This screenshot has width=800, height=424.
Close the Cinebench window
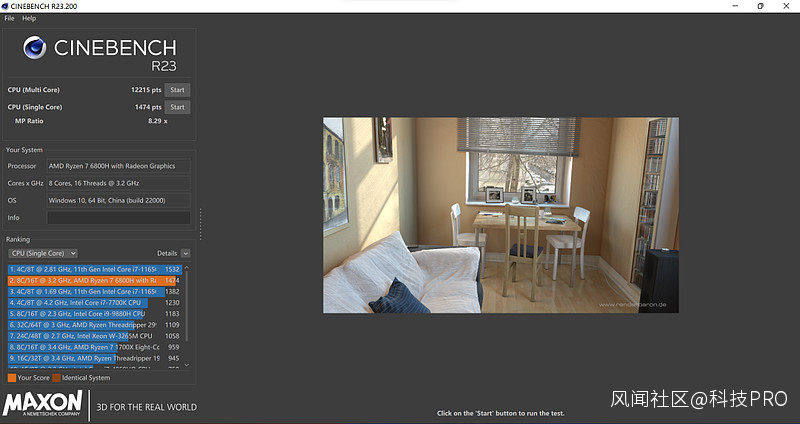[x=786, y=6]
